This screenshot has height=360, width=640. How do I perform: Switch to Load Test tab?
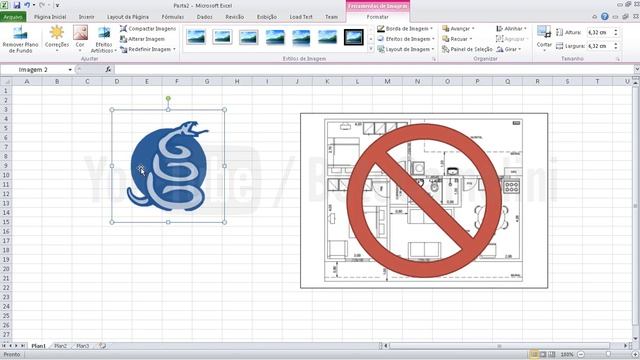pyautogui.click(x=301, y=17)
